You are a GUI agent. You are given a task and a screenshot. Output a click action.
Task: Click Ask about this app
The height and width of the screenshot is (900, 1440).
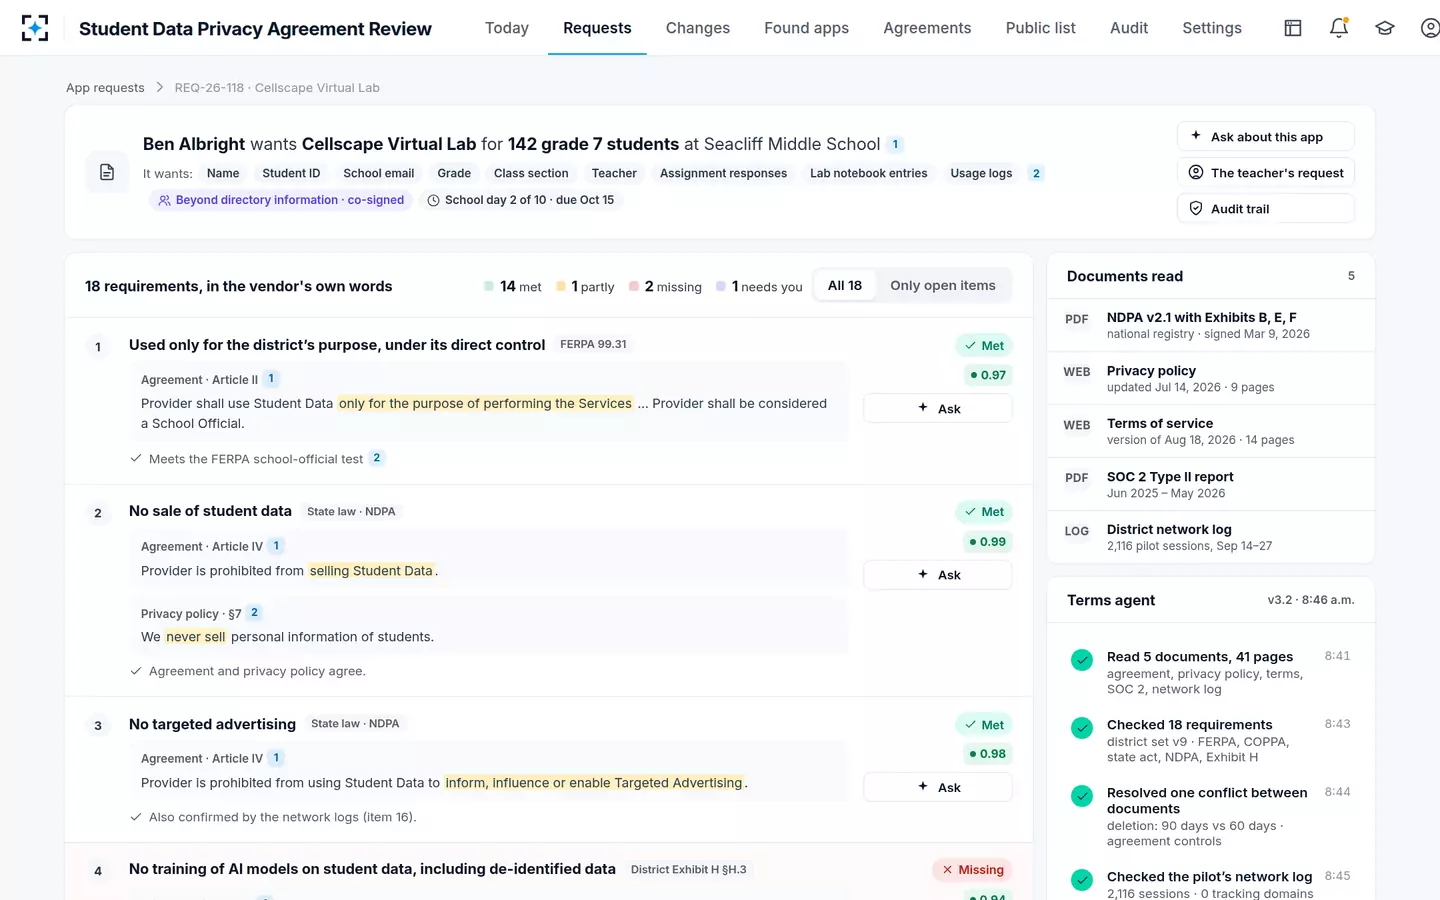tap(1266, 137)
